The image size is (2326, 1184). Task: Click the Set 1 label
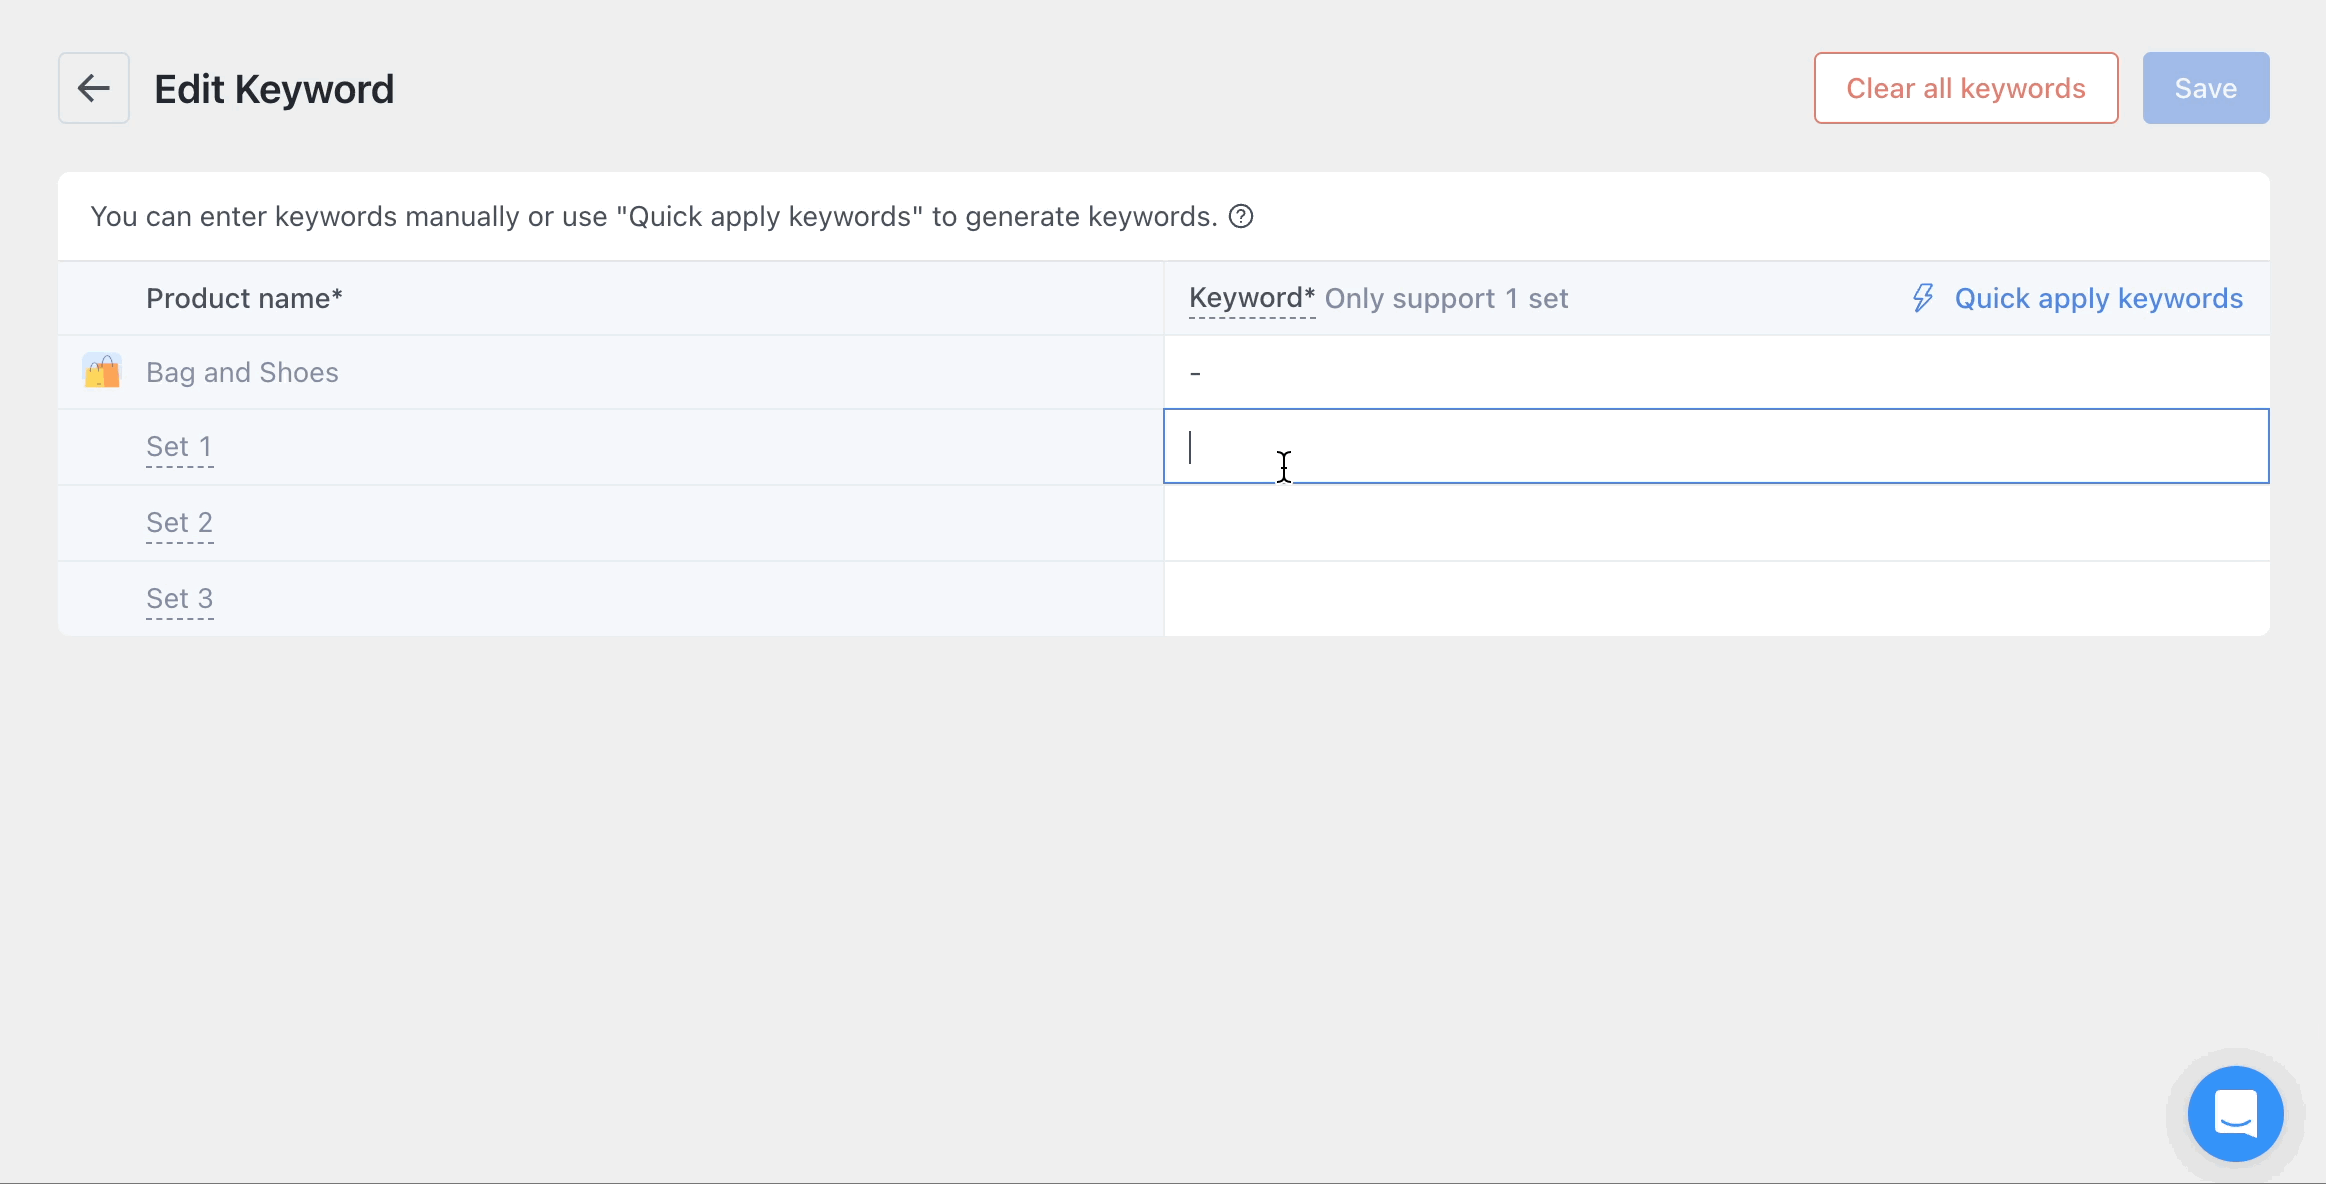(x=179, y=447)
